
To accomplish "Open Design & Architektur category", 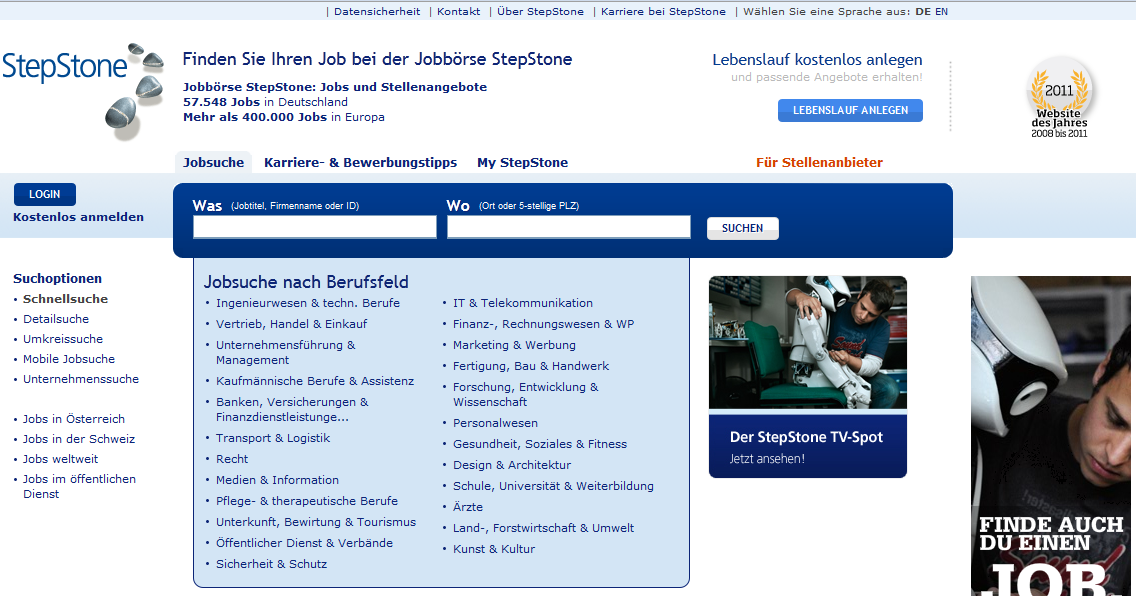I will [x=512, y=465].
